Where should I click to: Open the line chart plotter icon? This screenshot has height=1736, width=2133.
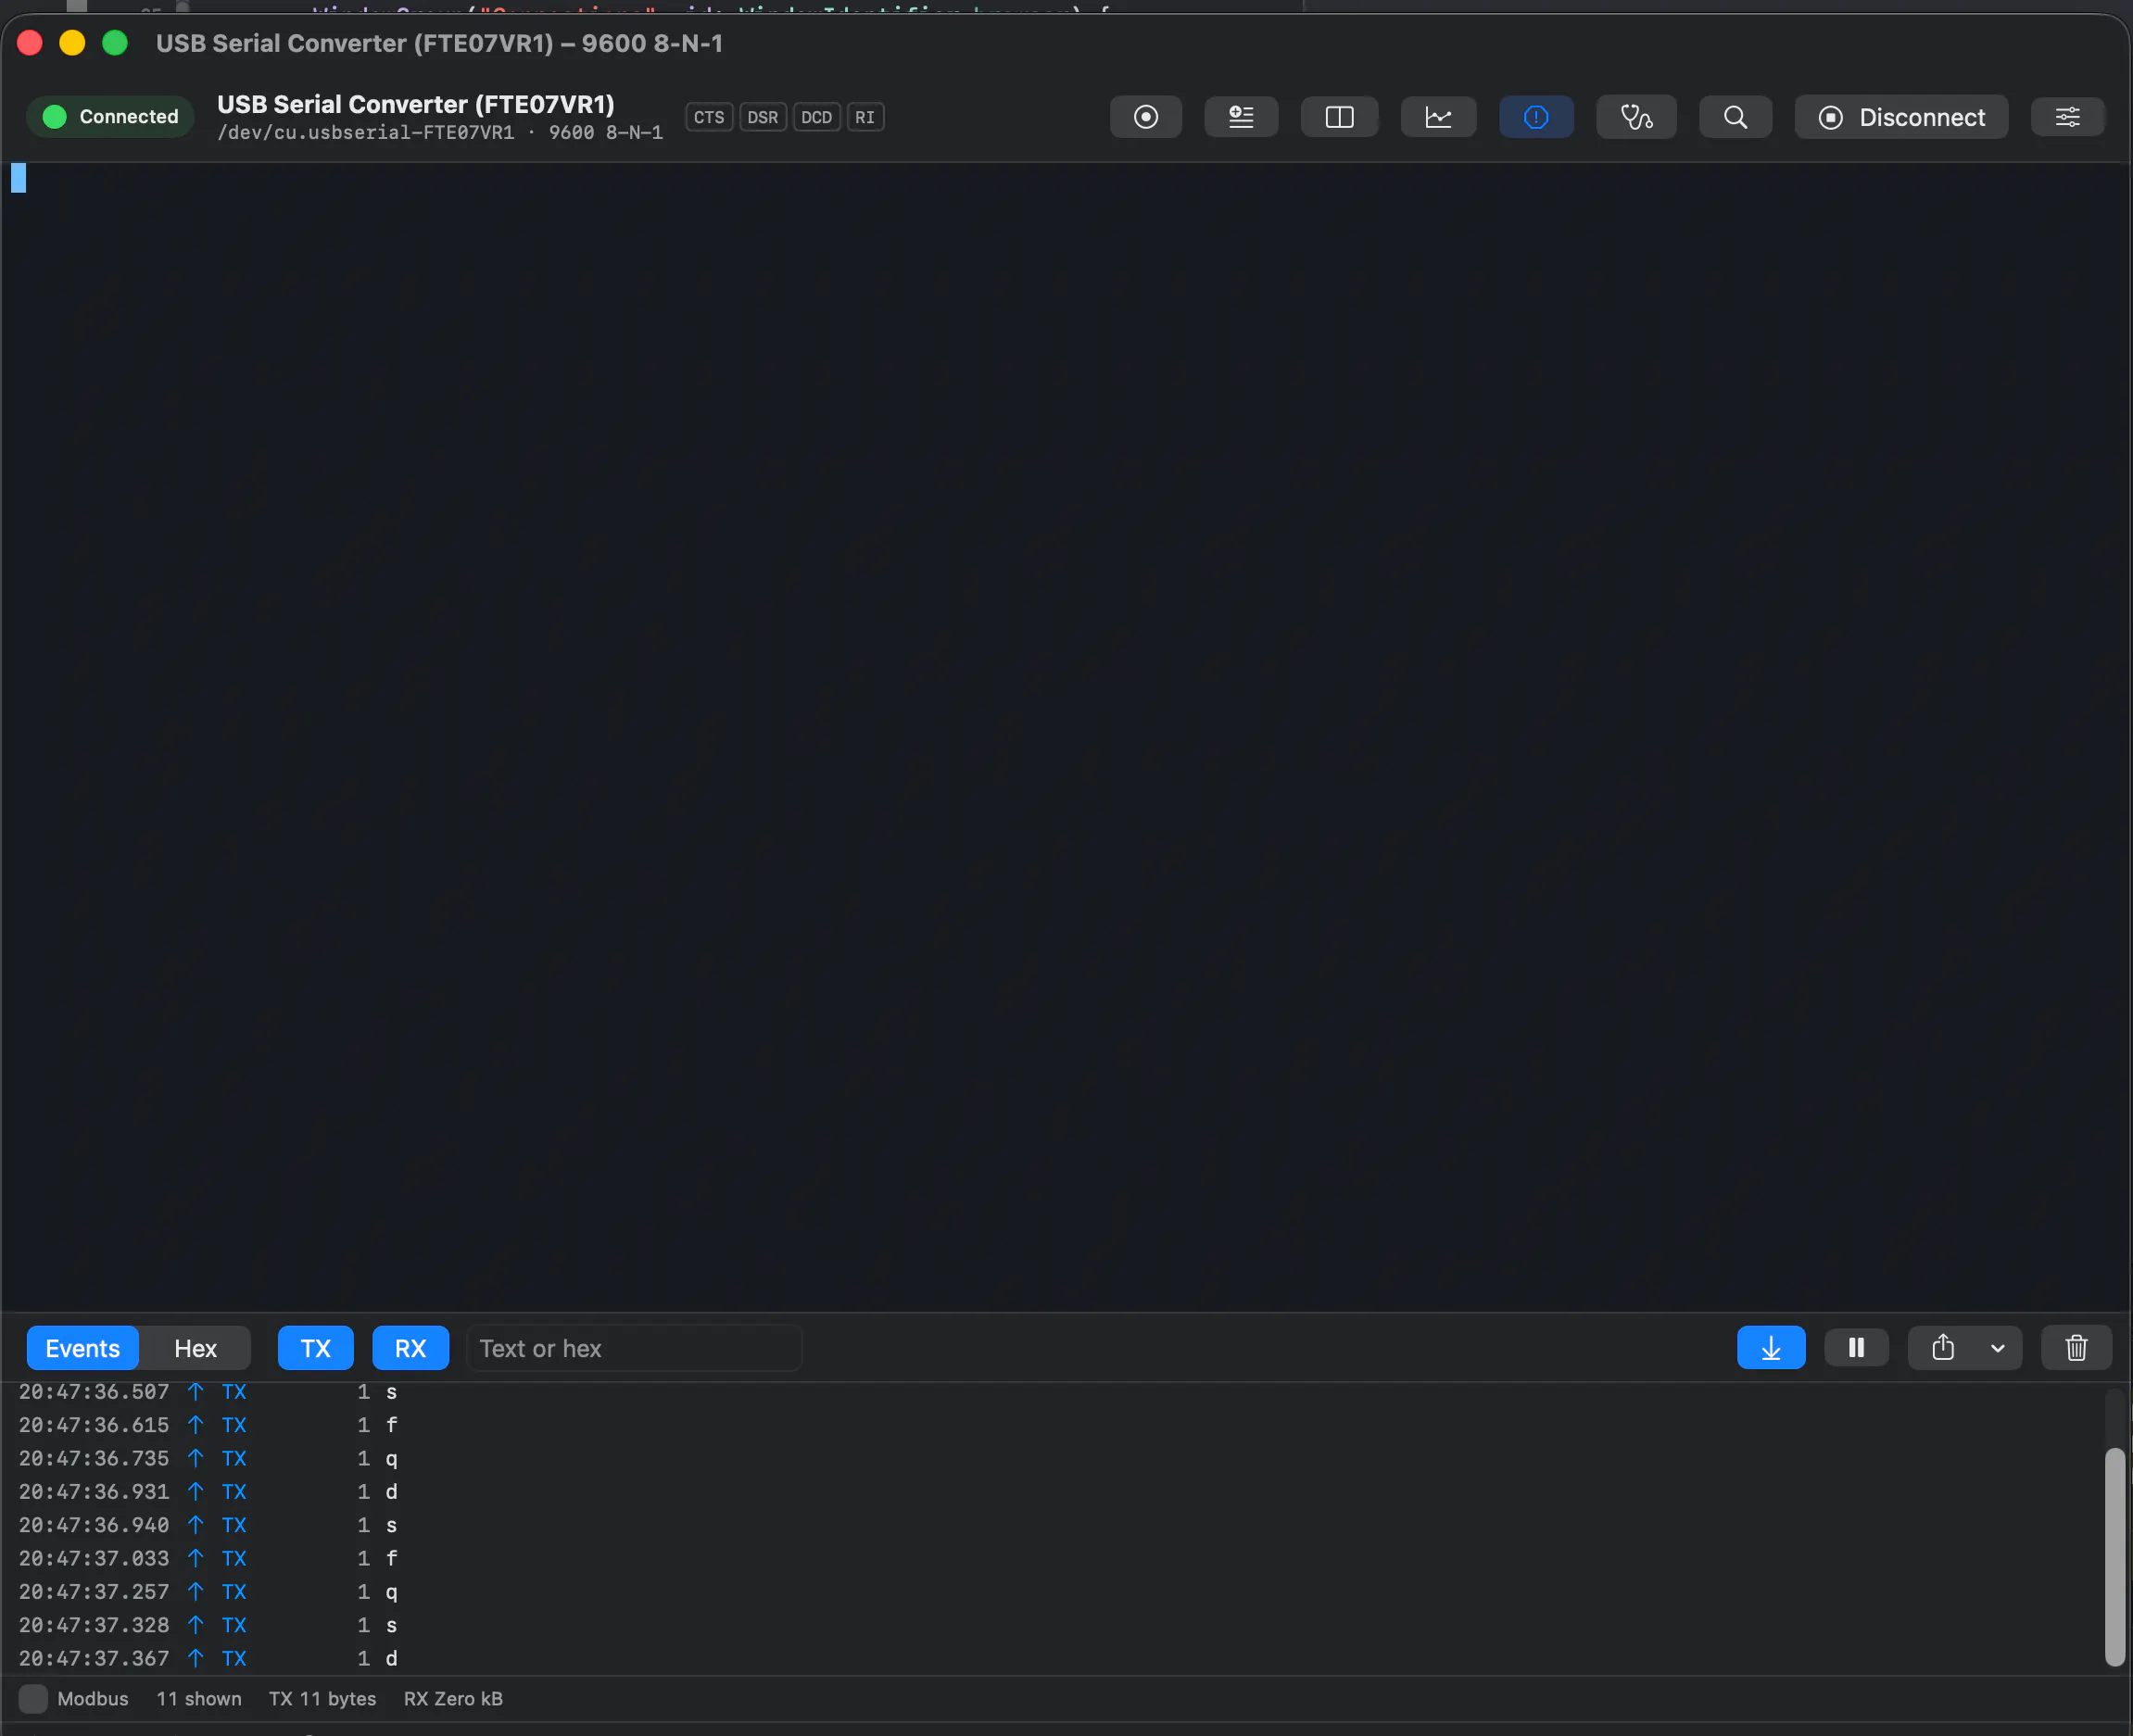(1438, 117)
